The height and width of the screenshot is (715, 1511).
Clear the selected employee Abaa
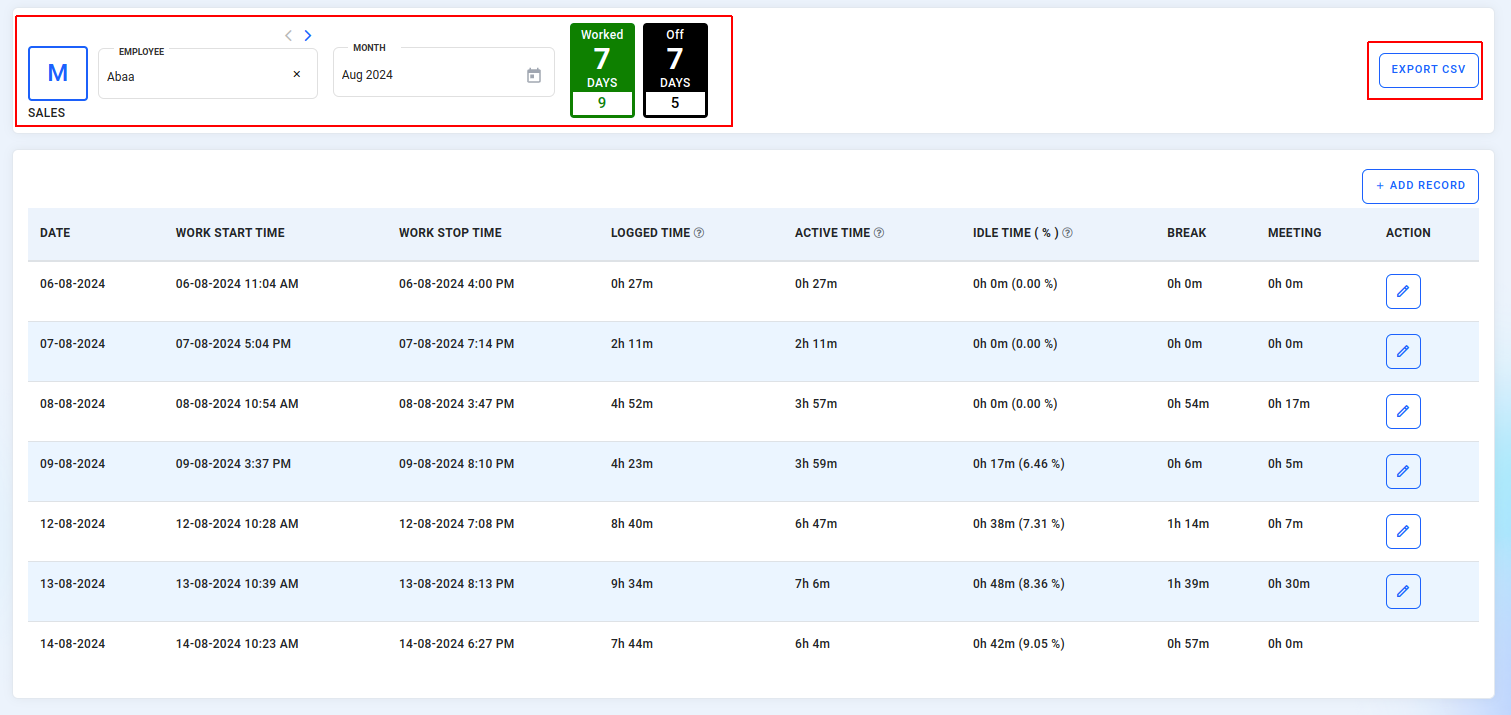(297, 74)
